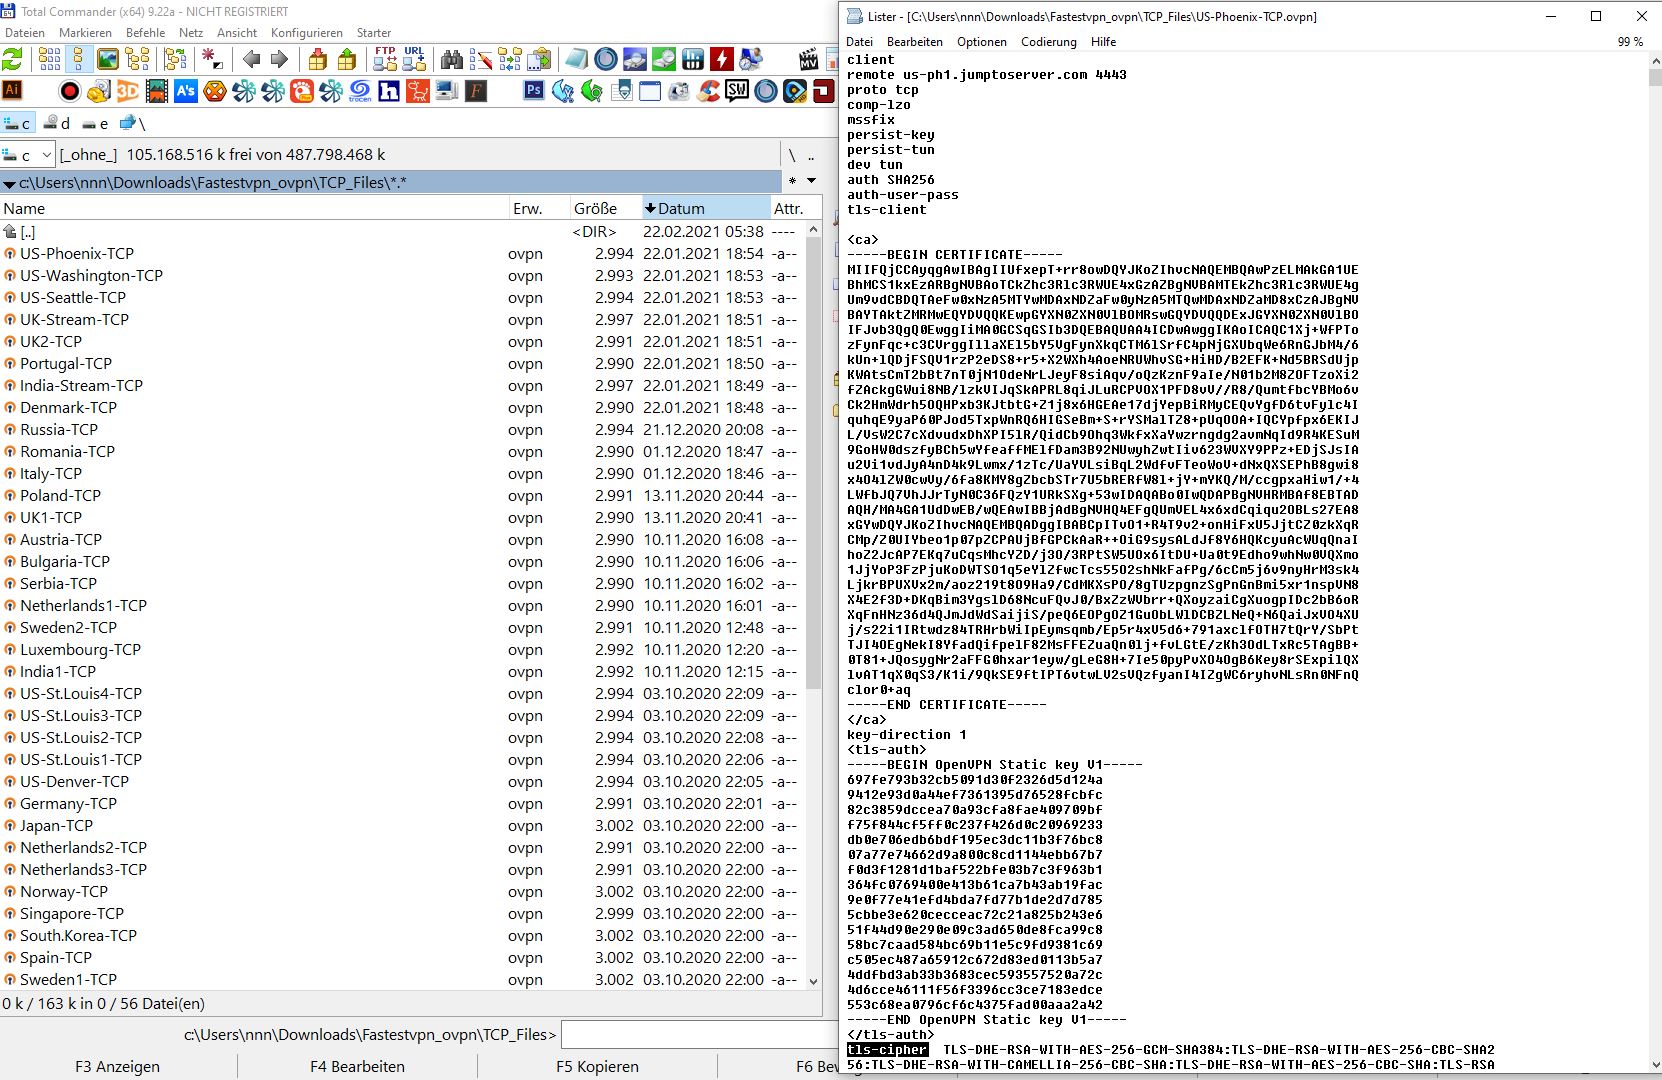Screen dimensions: 1662x1080
Task: Open the directory hotlist asterisk button
Action: pyautogui.click(x=792, y=181)
